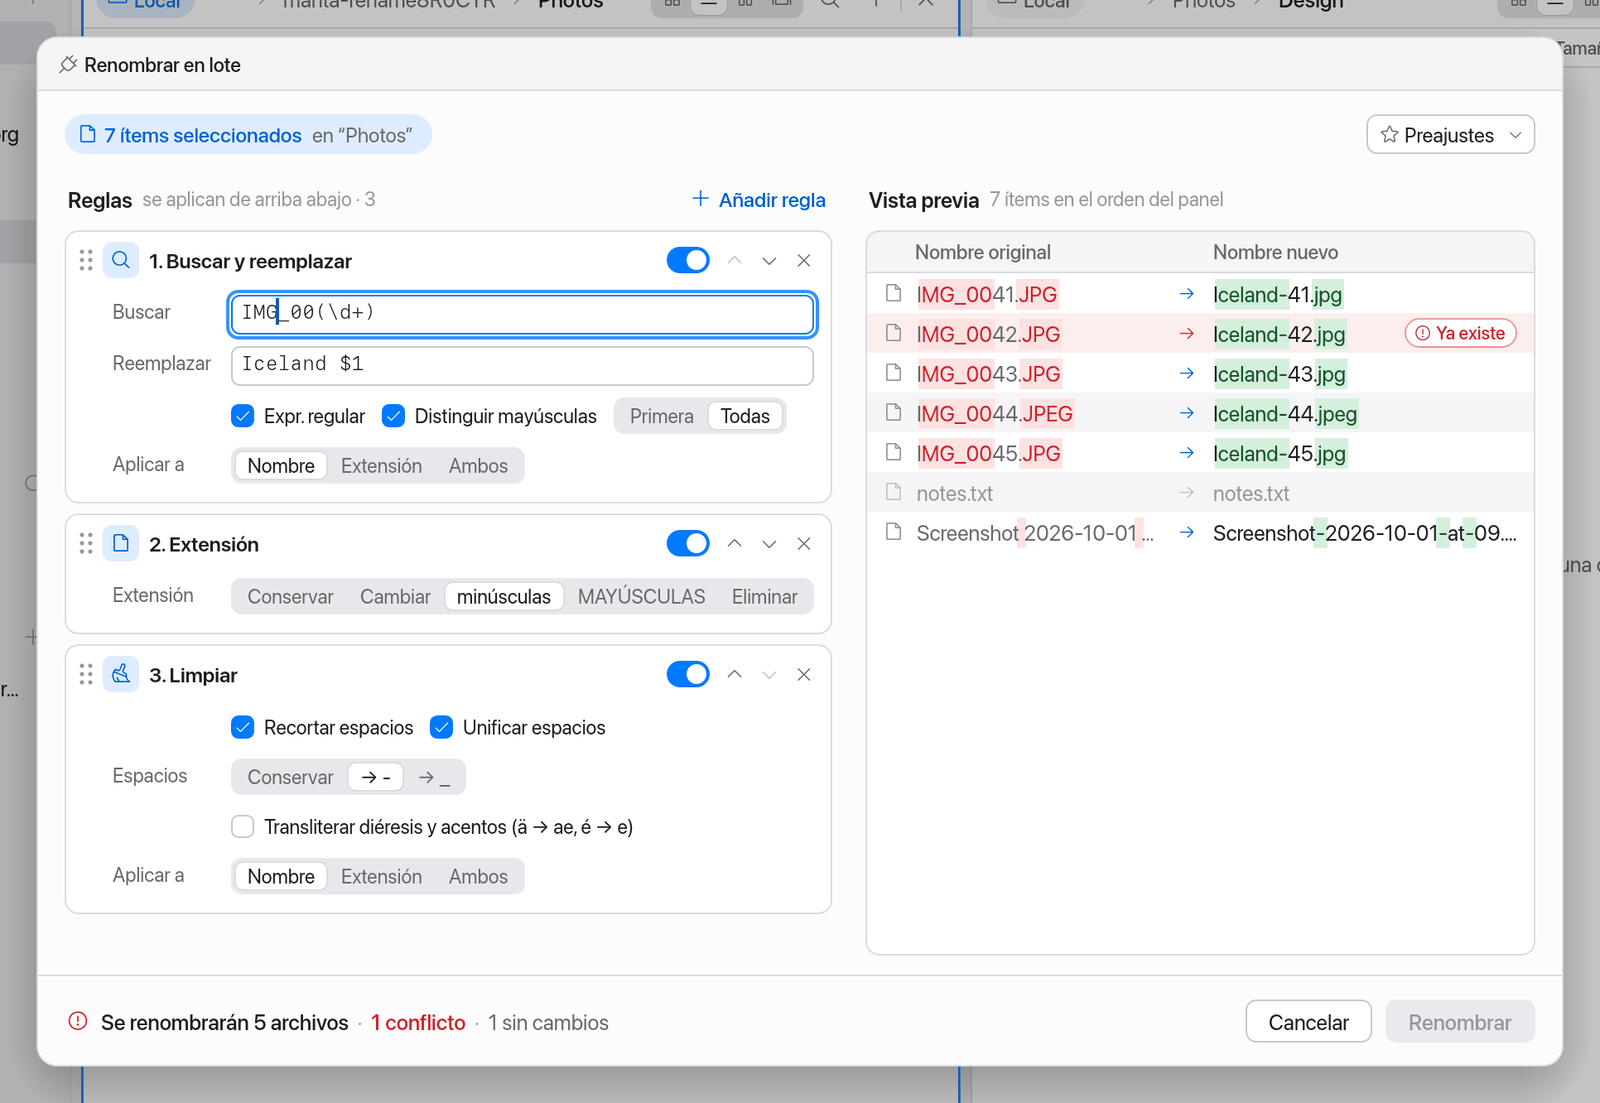Screen dimensions: 1600x1103
Task: Disable the Extensión rule switch
Action: pos(688,544)
